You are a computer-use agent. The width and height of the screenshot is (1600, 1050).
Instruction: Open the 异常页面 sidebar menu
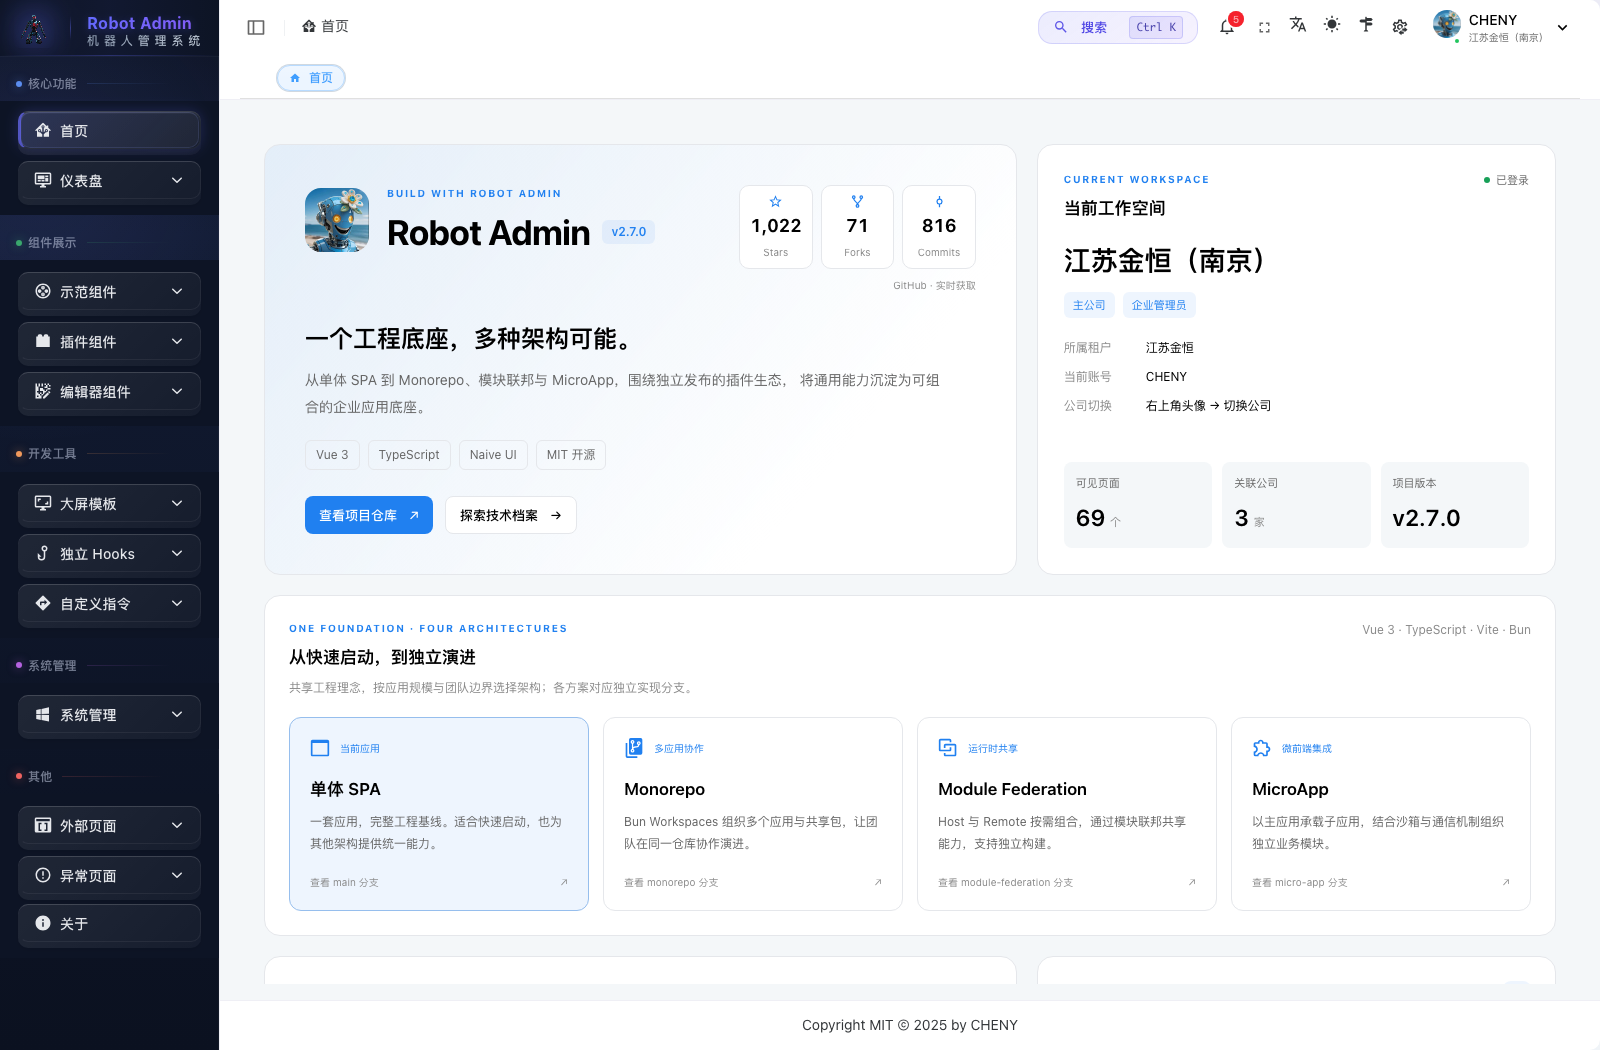(109, 876)
